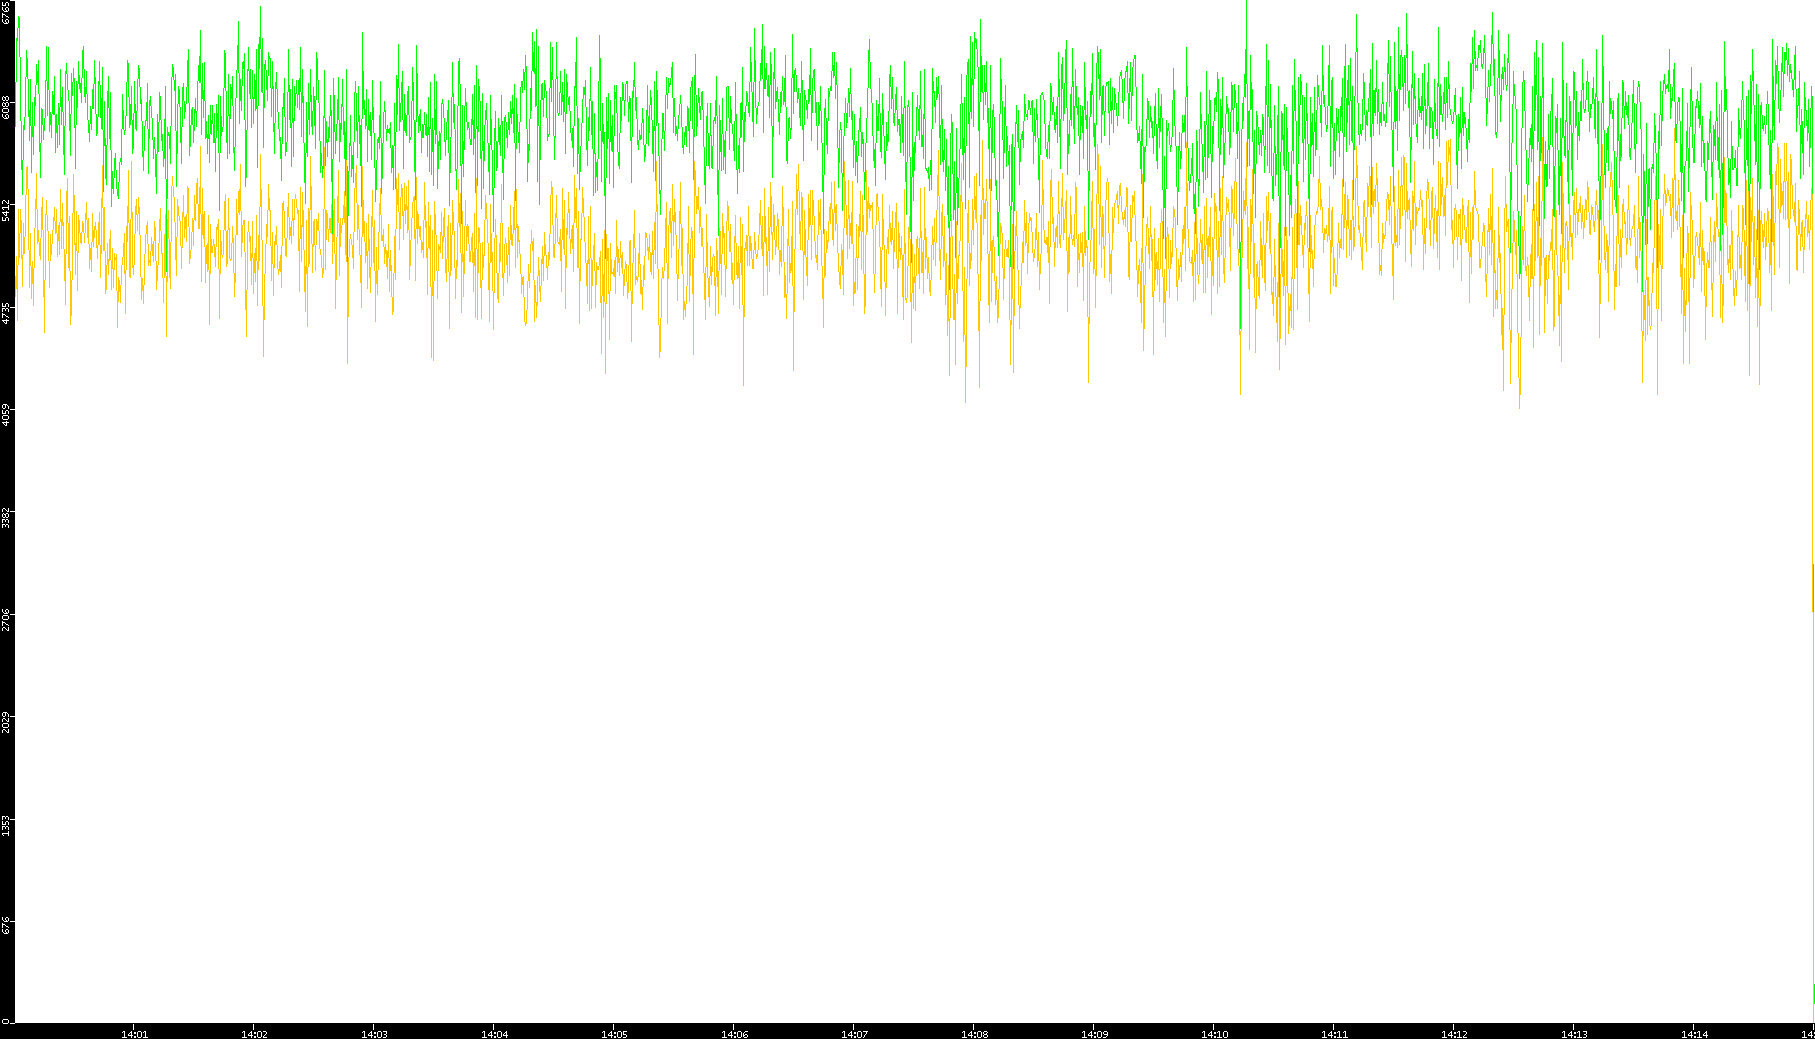
Task: Select the 14:03 time label
Action: point(374,1034)
